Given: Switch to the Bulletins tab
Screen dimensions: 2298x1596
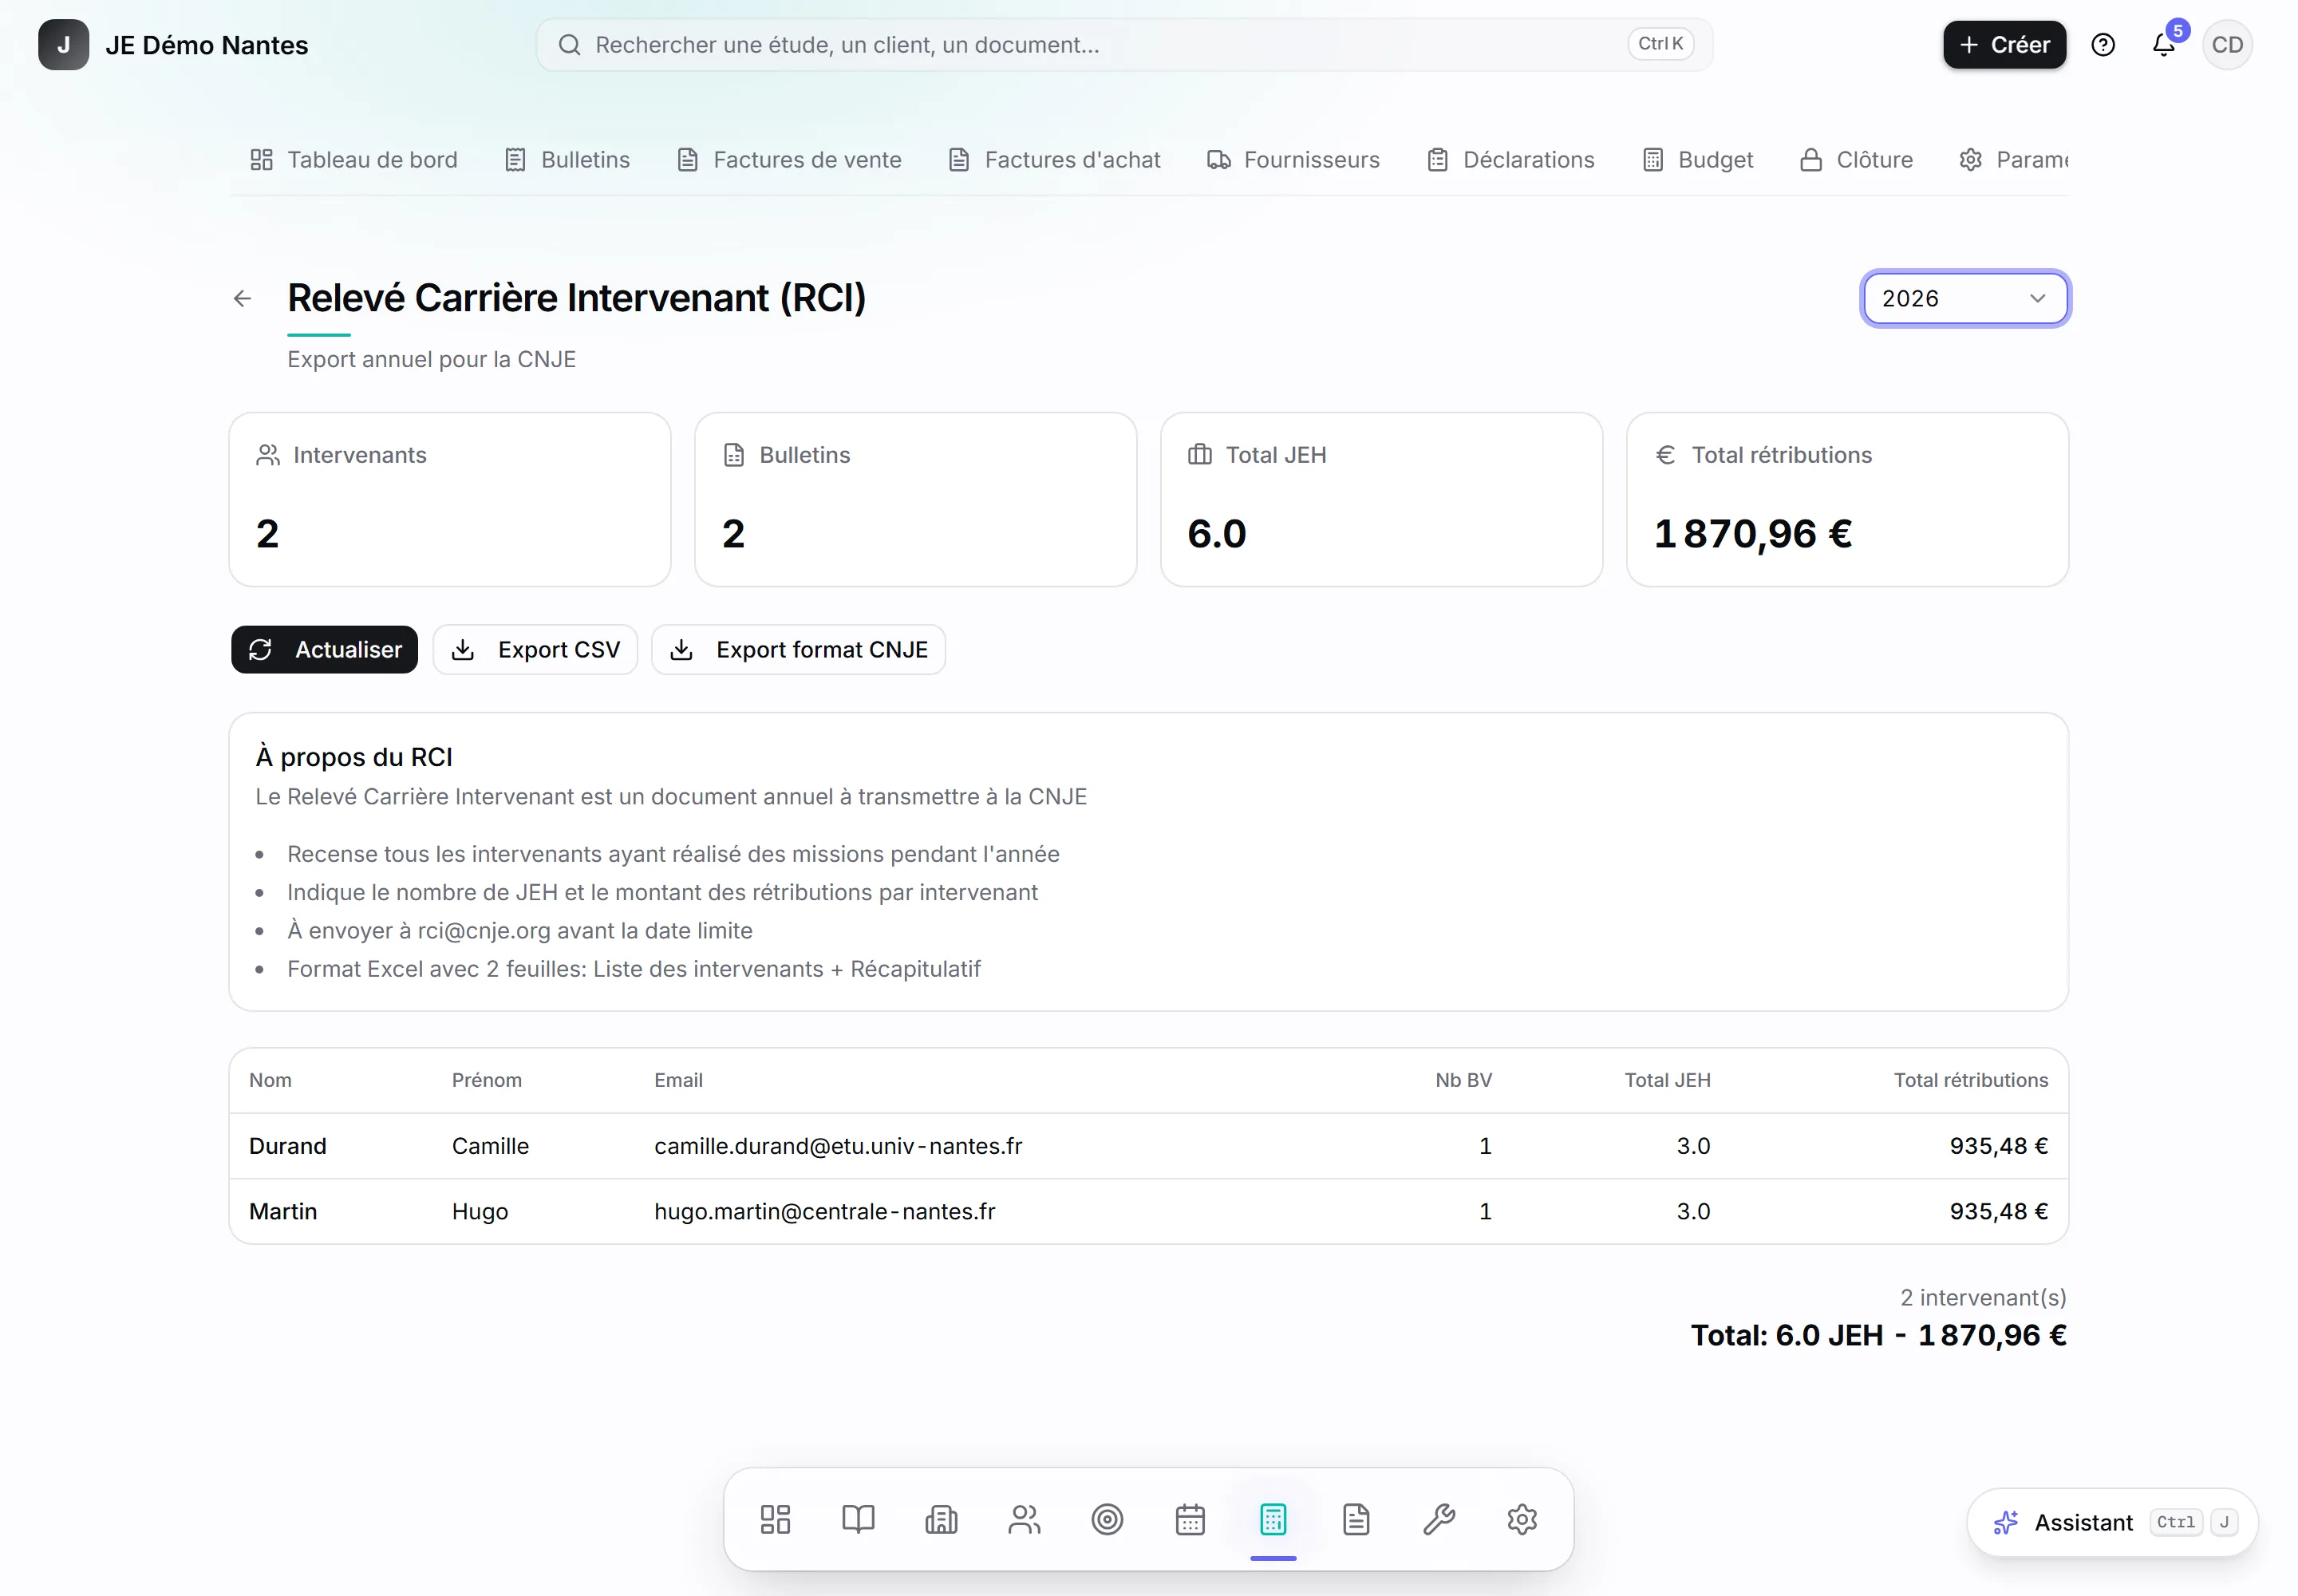Looking at the screenshot, I should 567,160.
